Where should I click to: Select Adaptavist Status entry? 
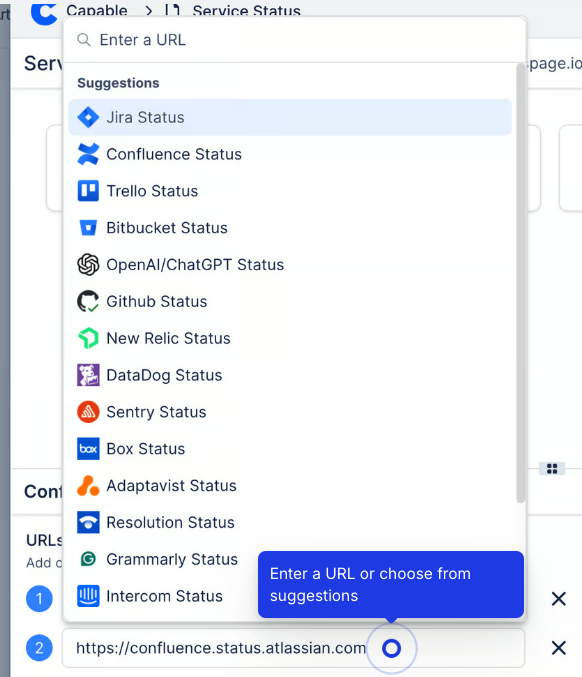(x=290, y=486)
